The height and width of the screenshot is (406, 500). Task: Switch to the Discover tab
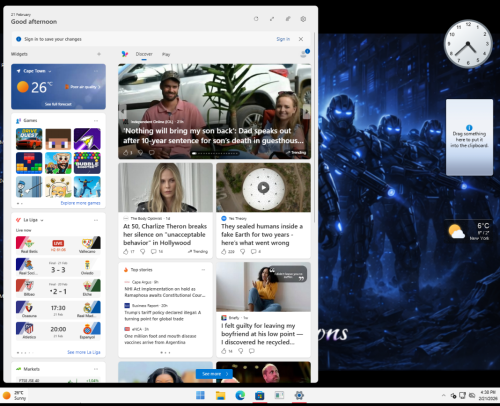coord(144,54)
